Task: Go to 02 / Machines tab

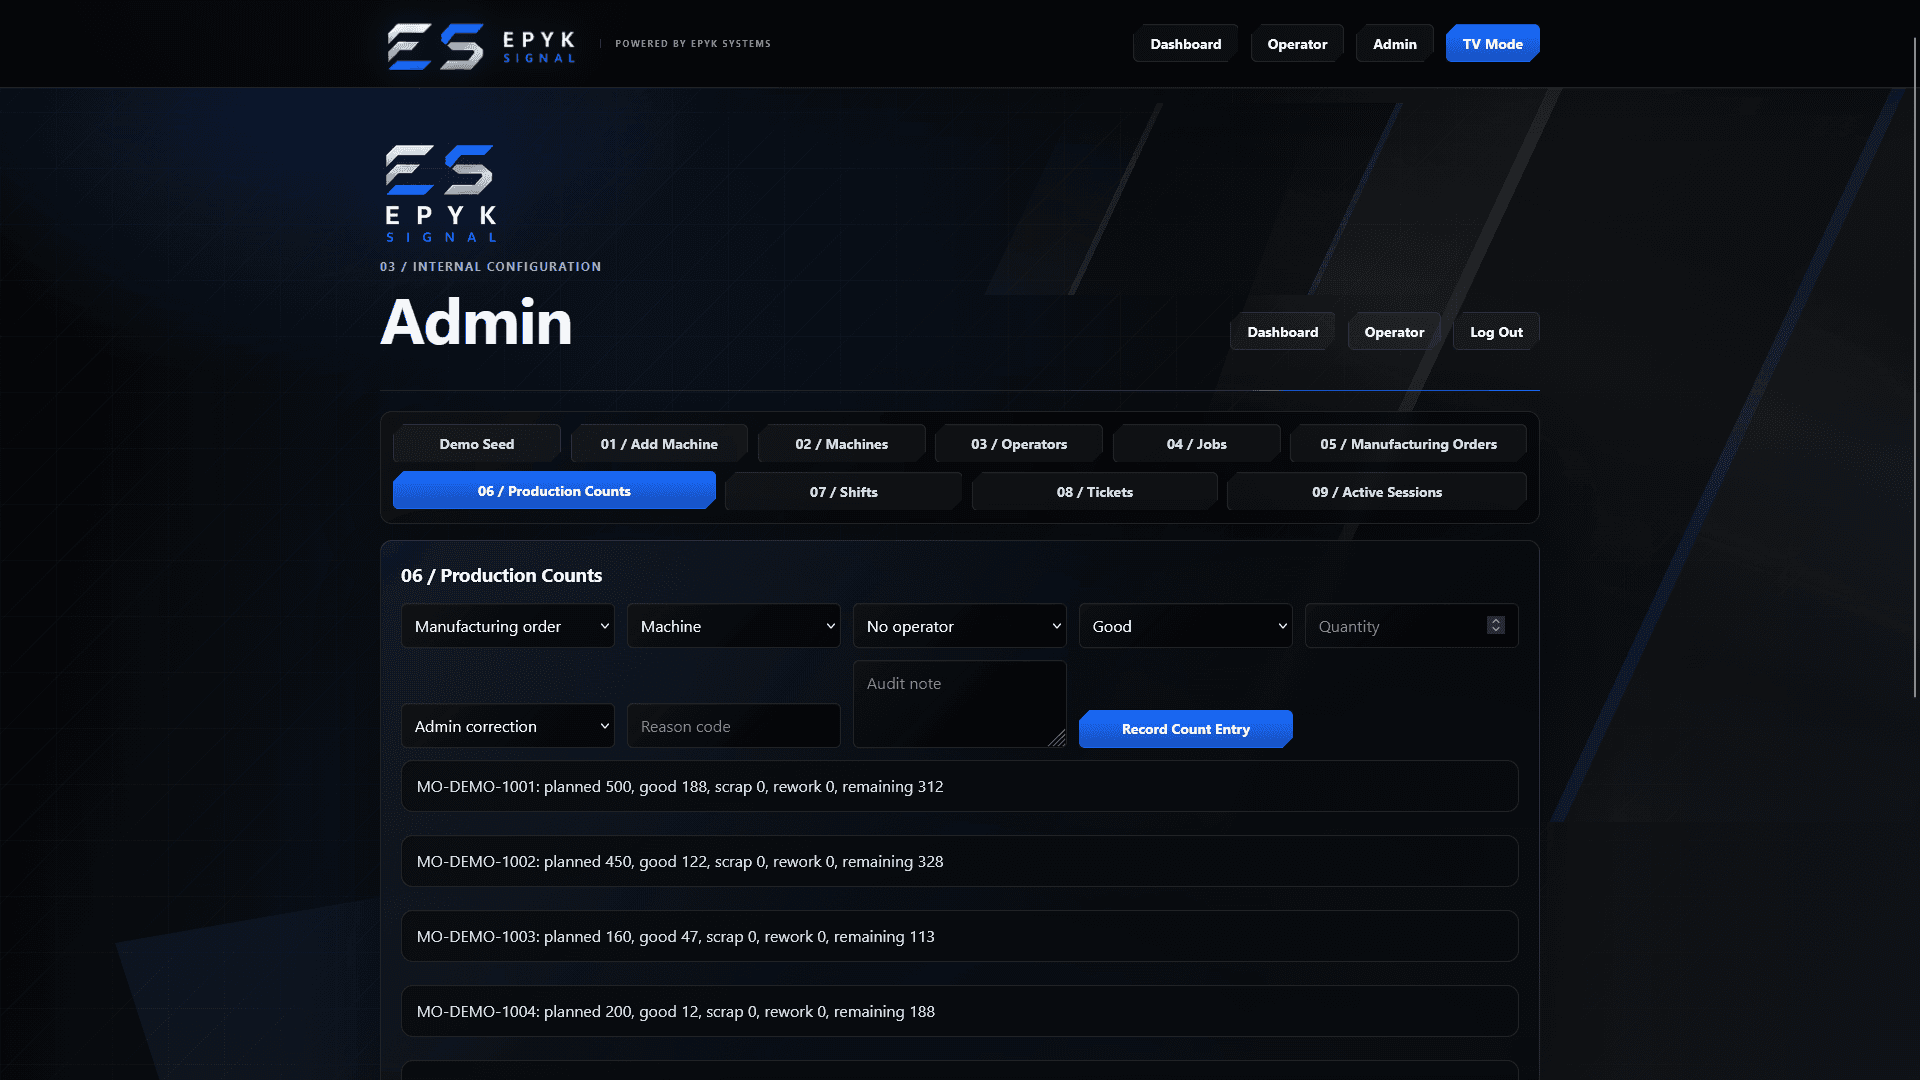Action: click(842, 444)
